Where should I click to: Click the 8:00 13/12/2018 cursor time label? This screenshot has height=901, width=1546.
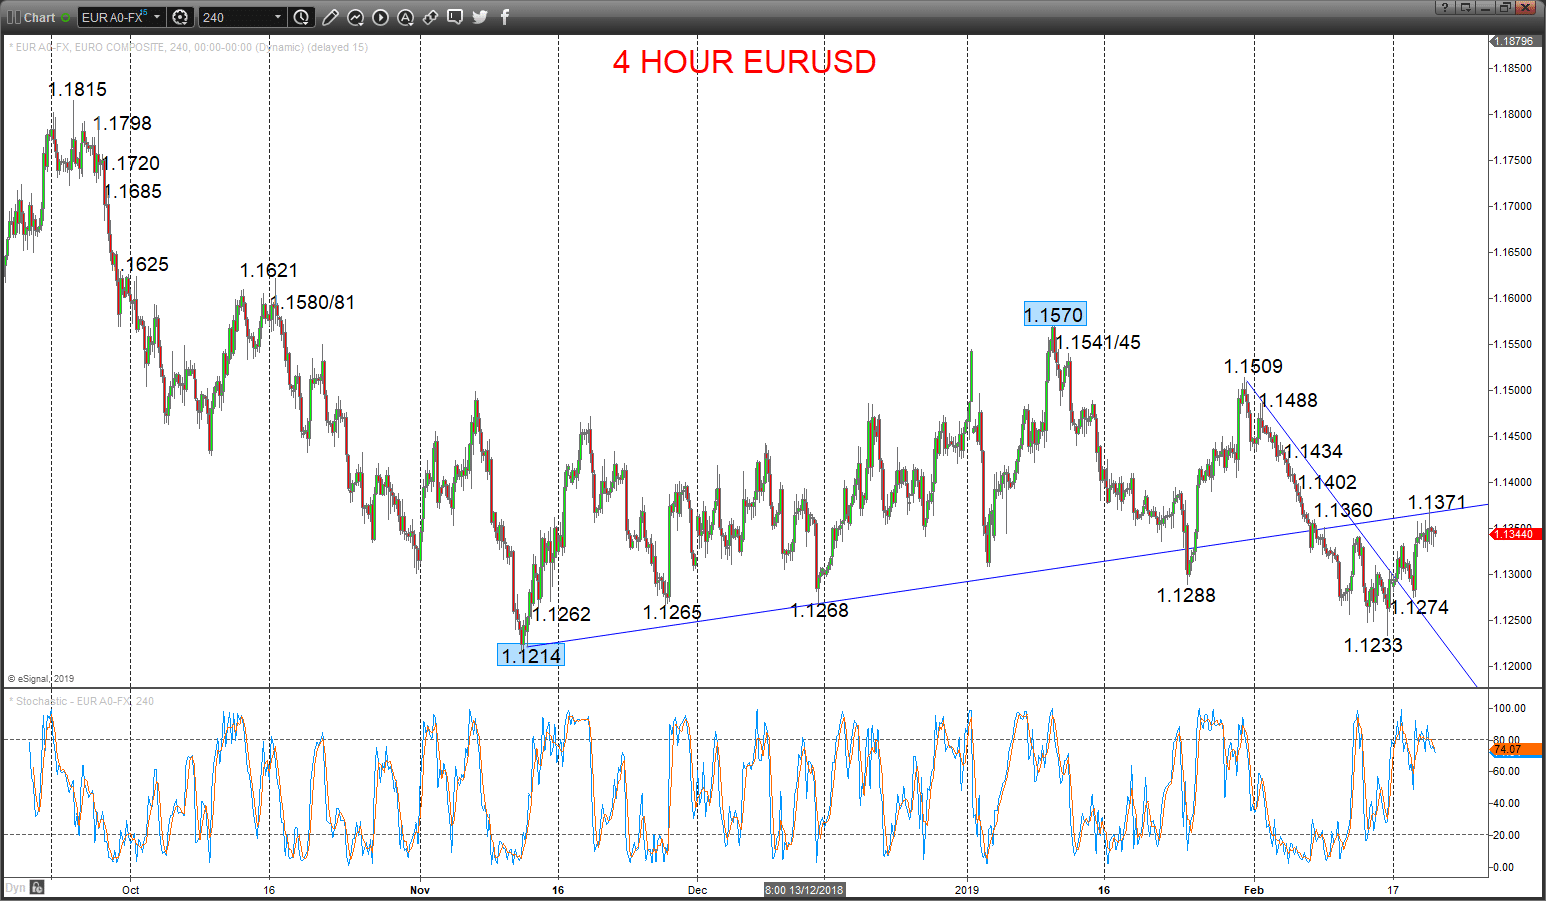tap(804, 889)
